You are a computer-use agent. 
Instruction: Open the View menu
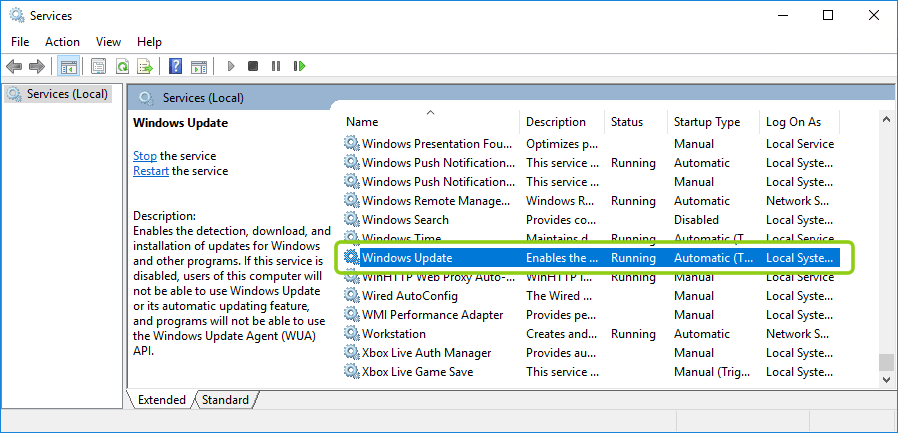coord(108,42)
